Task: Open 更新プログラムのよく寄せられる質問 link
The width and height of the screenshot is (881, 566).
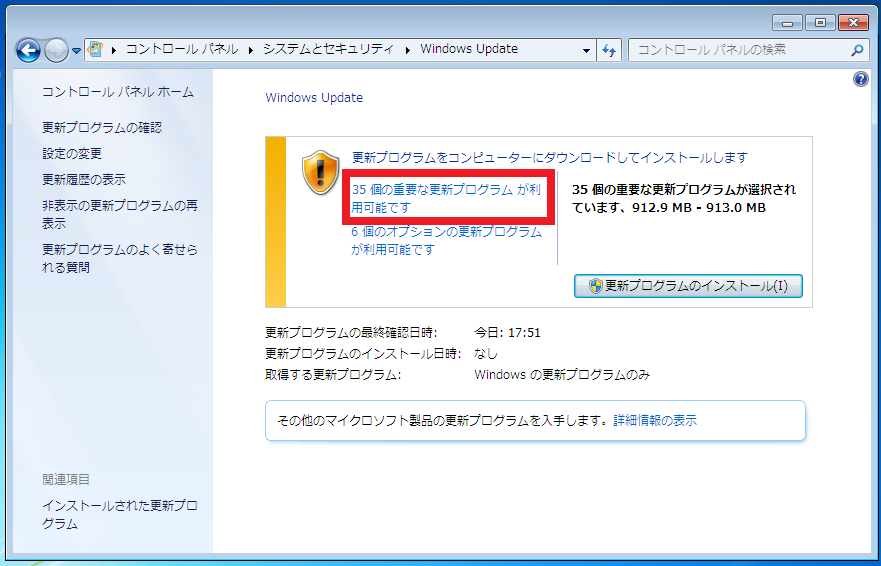Action: [x=120, y=258]
